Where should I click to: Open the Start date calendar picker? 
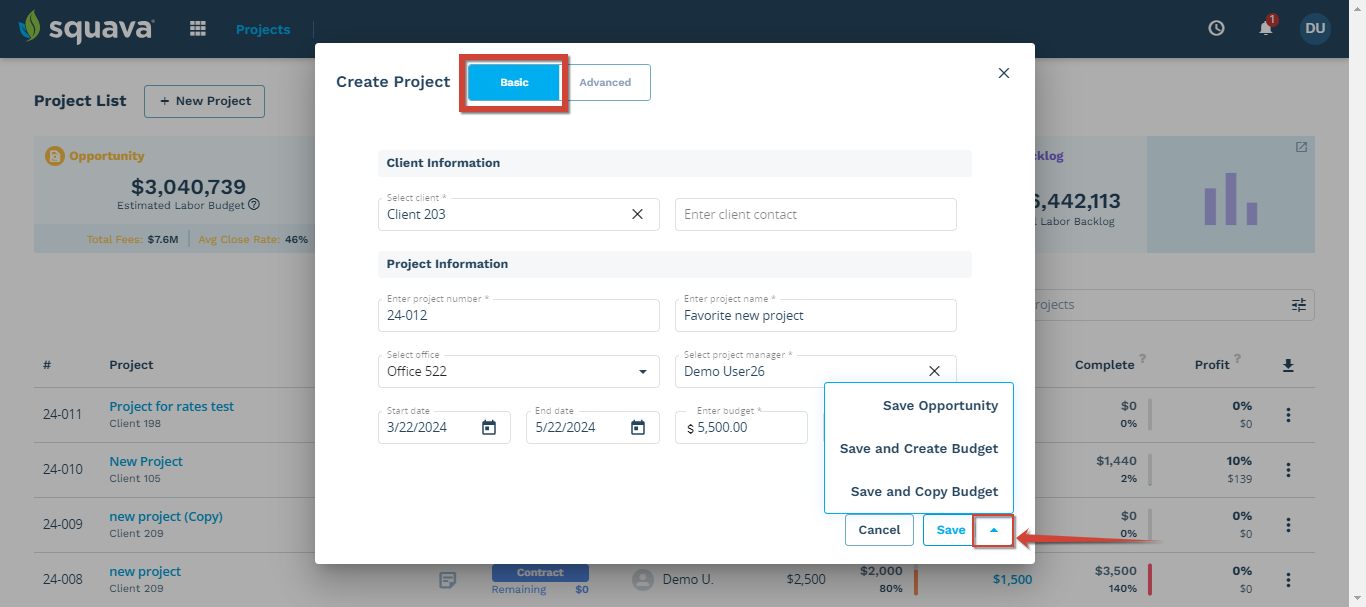(x=488, y=427)
